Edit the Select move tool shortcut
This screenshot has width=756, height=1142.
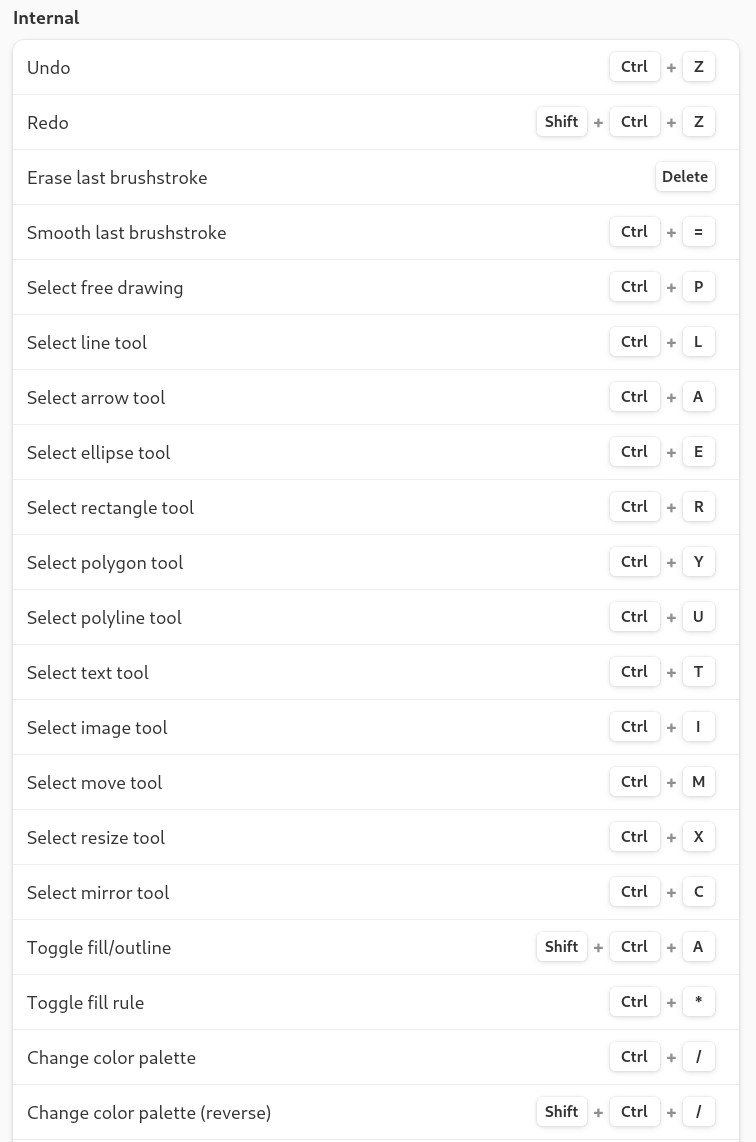click(376, 782)
